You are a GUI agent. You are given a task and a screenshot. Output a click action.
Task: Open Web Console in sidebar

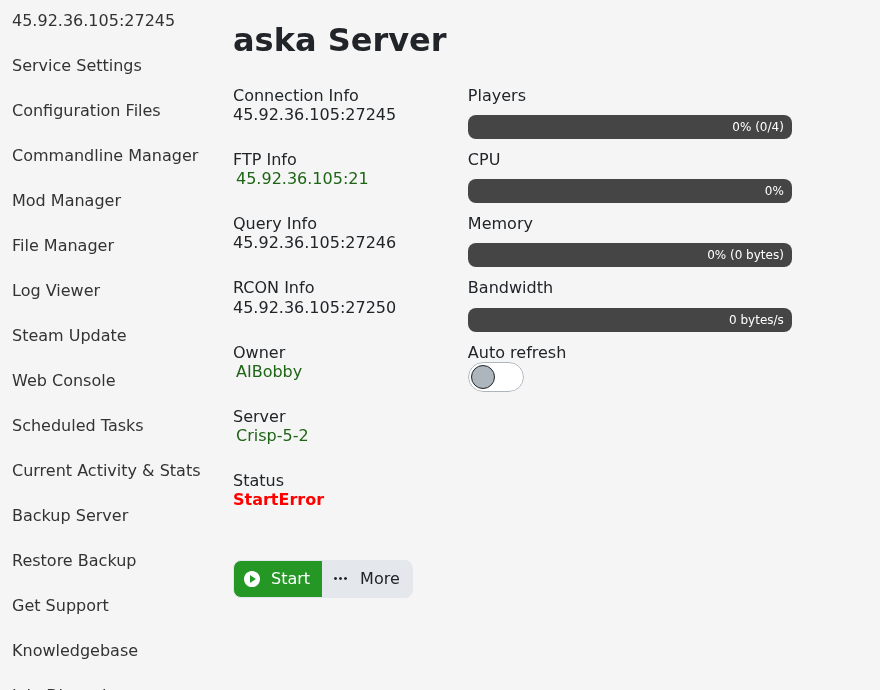64,380
